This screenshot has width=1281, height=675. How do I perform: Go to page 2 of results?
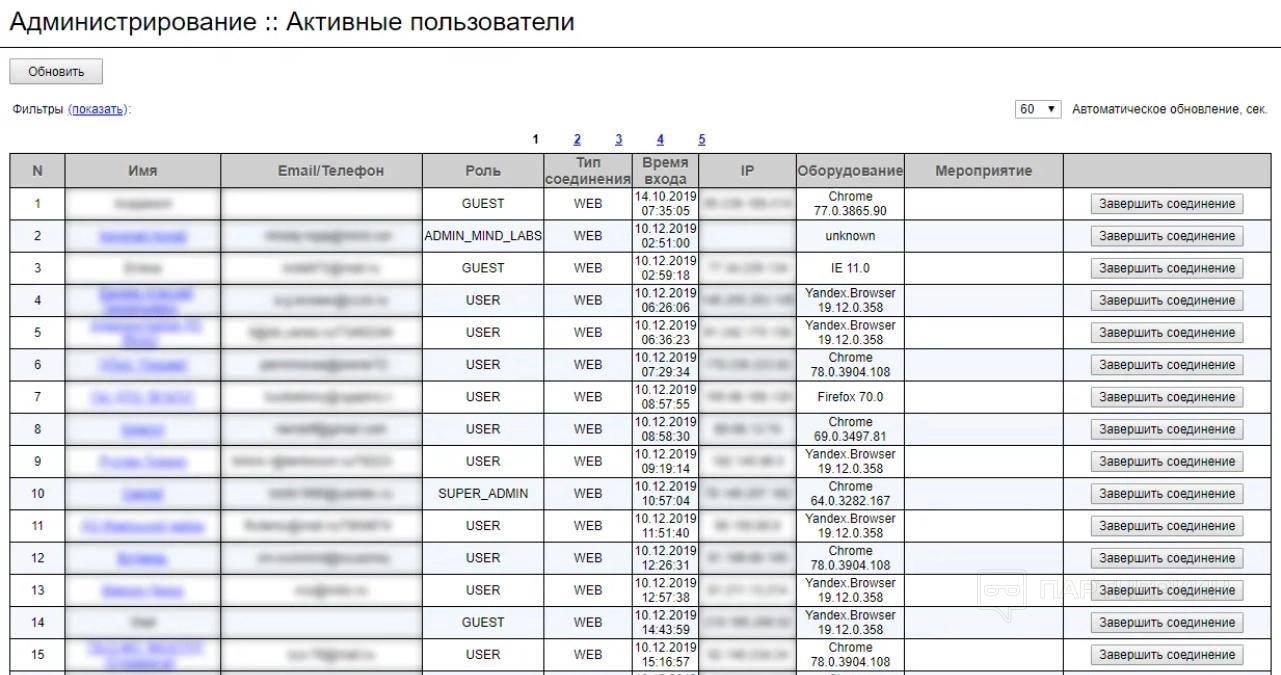coord(577,140)
